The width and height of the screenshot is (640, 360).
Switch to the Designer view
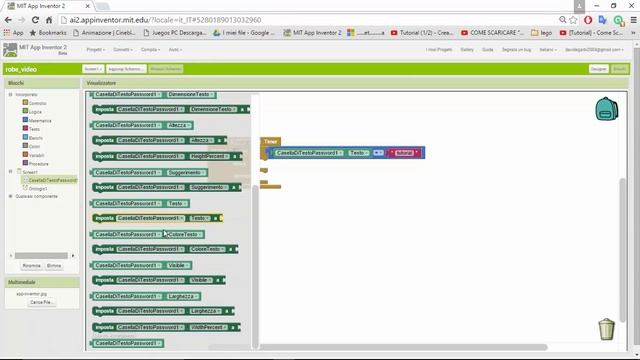(598, 69)
